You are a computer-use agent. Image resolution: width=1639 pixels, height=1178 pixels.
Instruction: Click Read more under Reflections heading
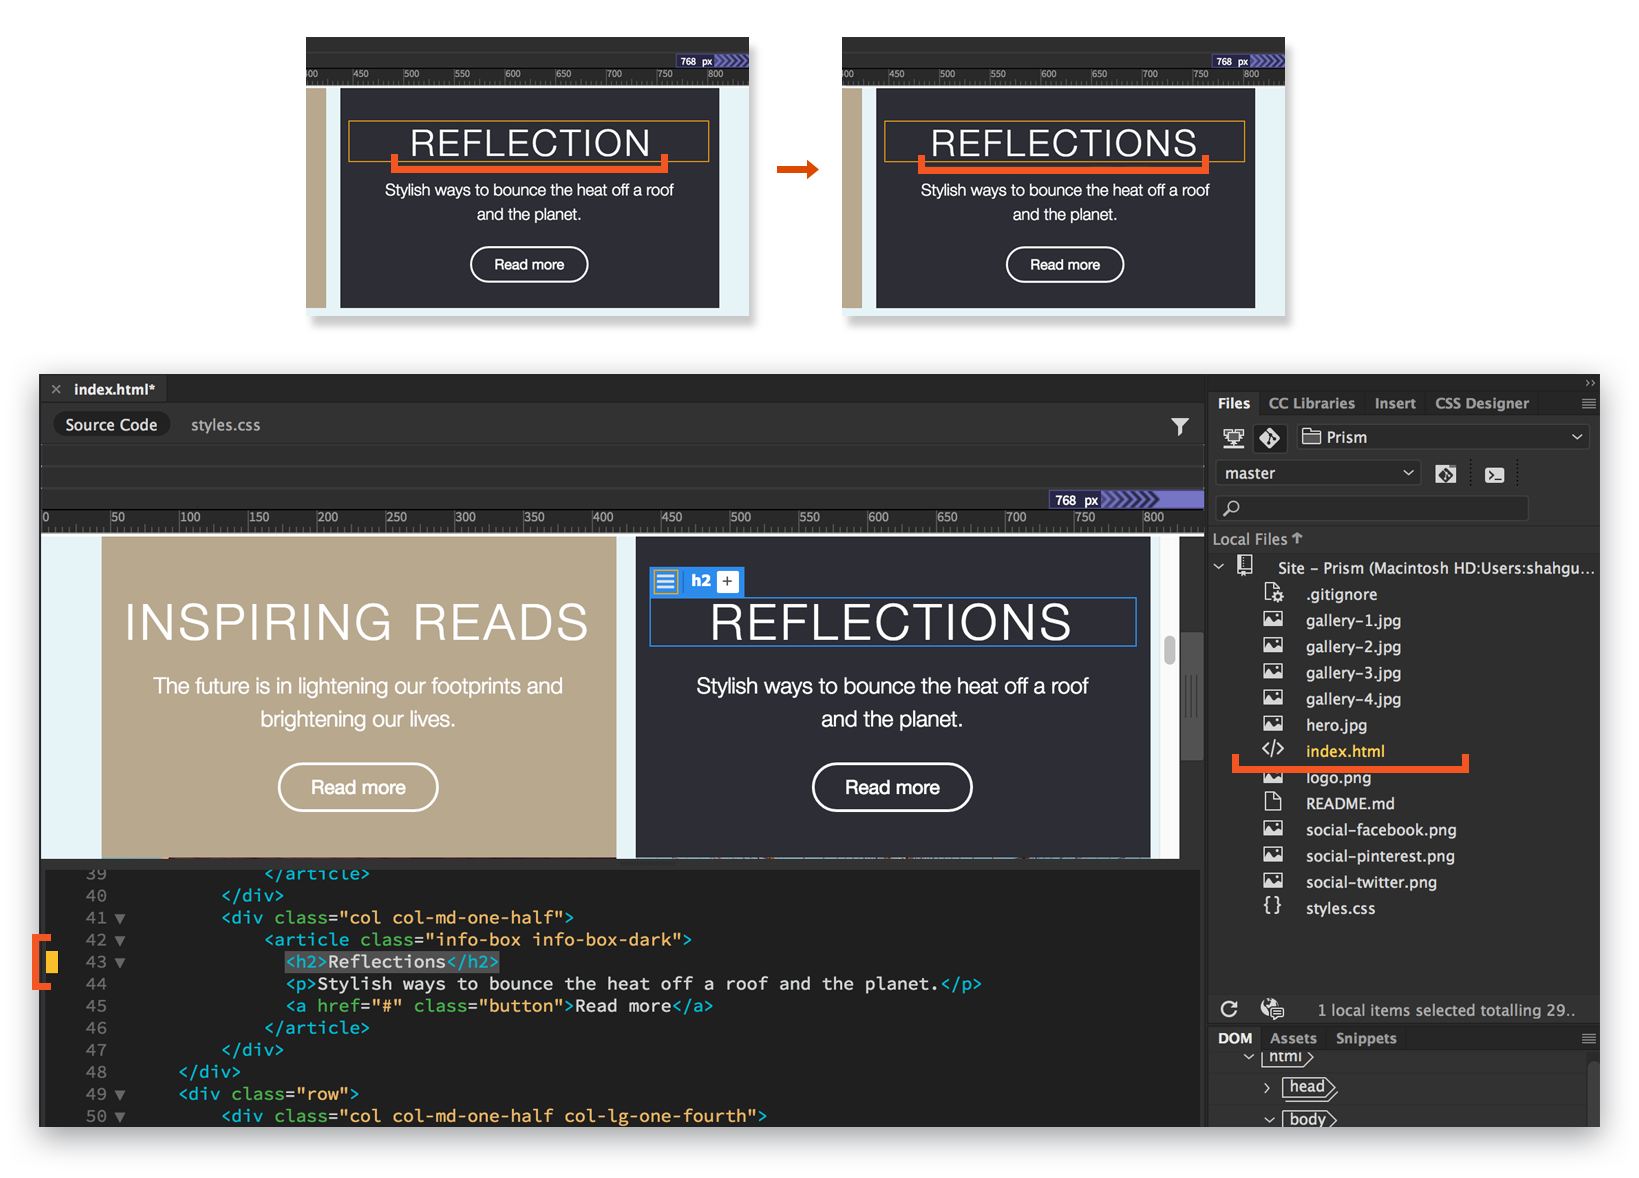click(x=891, y=787)
